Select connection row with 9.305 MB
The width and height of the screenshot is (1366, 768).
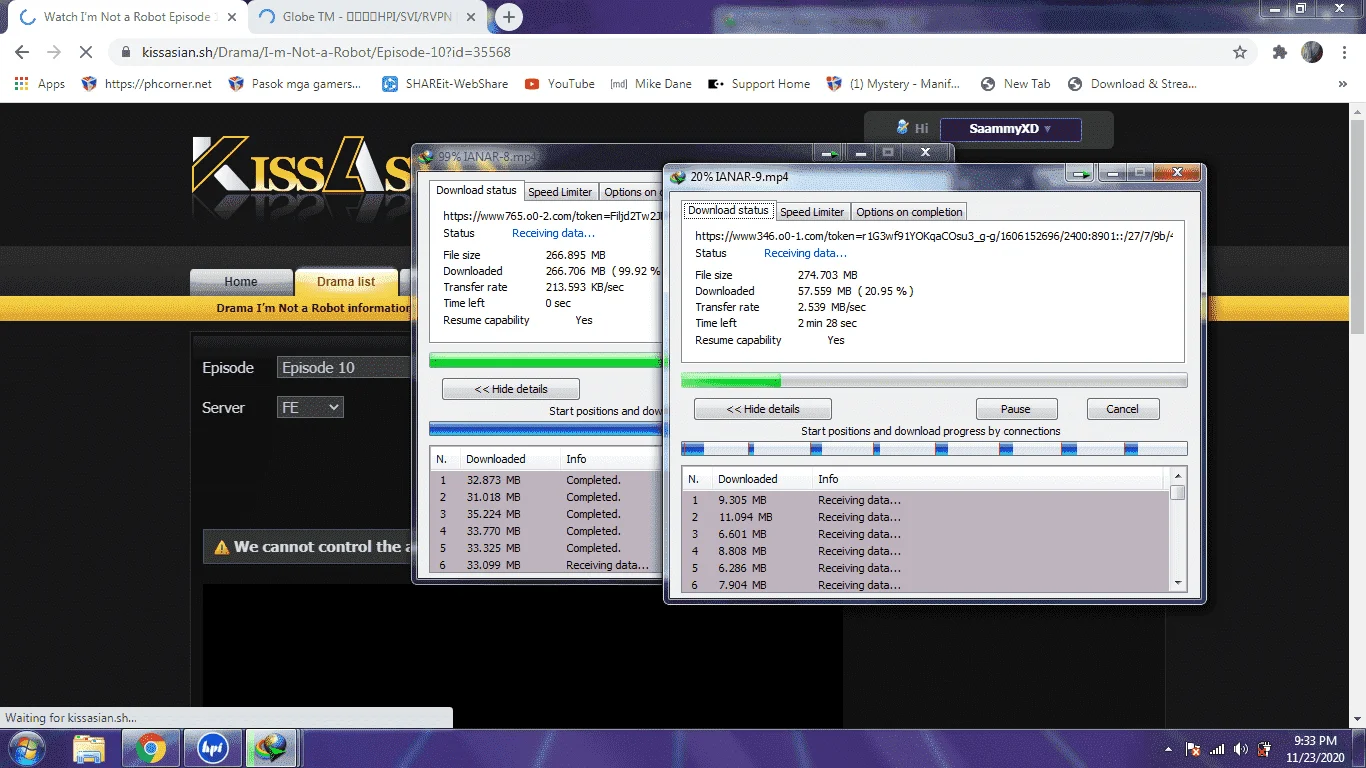point(925,500)
